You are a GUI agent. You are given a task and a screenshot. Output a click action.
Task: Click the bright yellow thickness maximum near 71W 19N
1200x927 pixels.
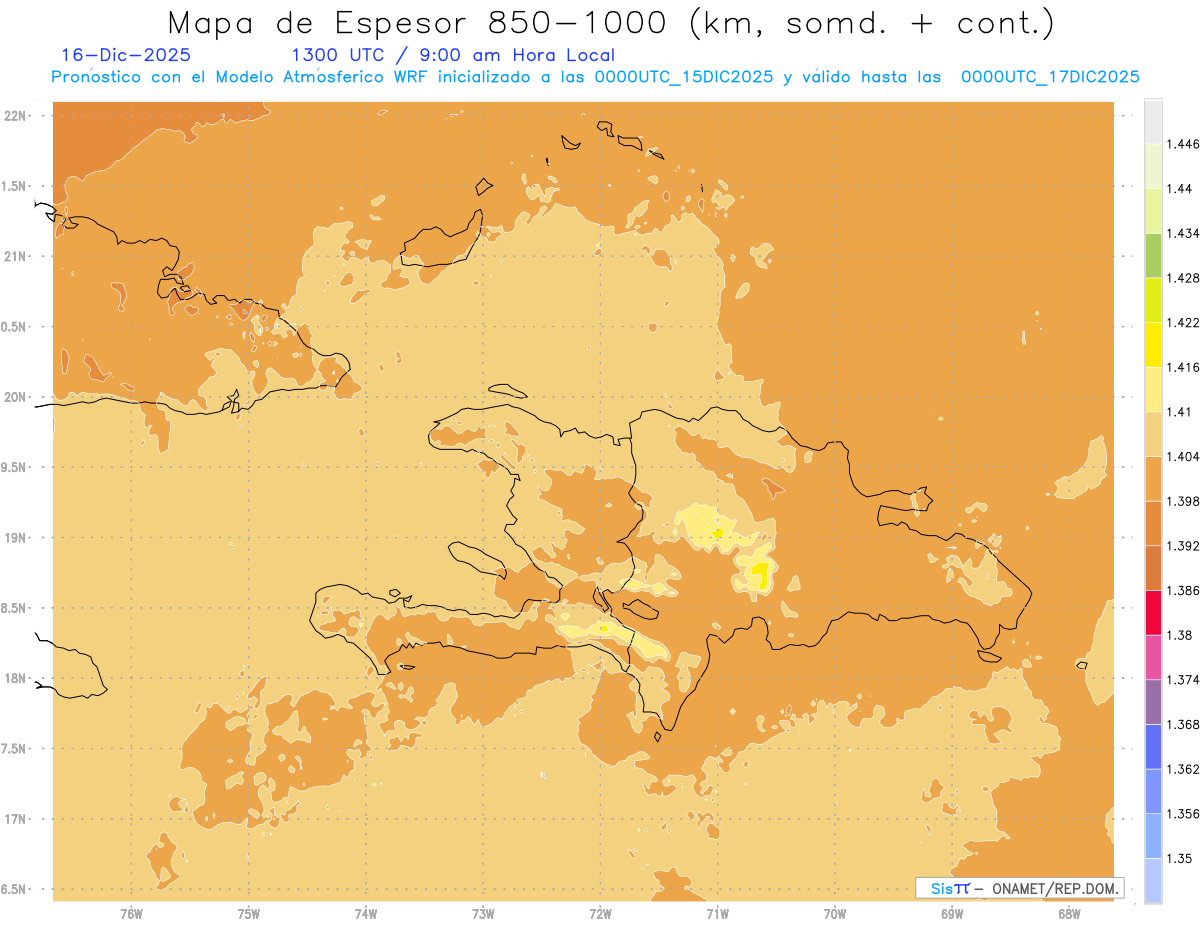tap(718, 533)
